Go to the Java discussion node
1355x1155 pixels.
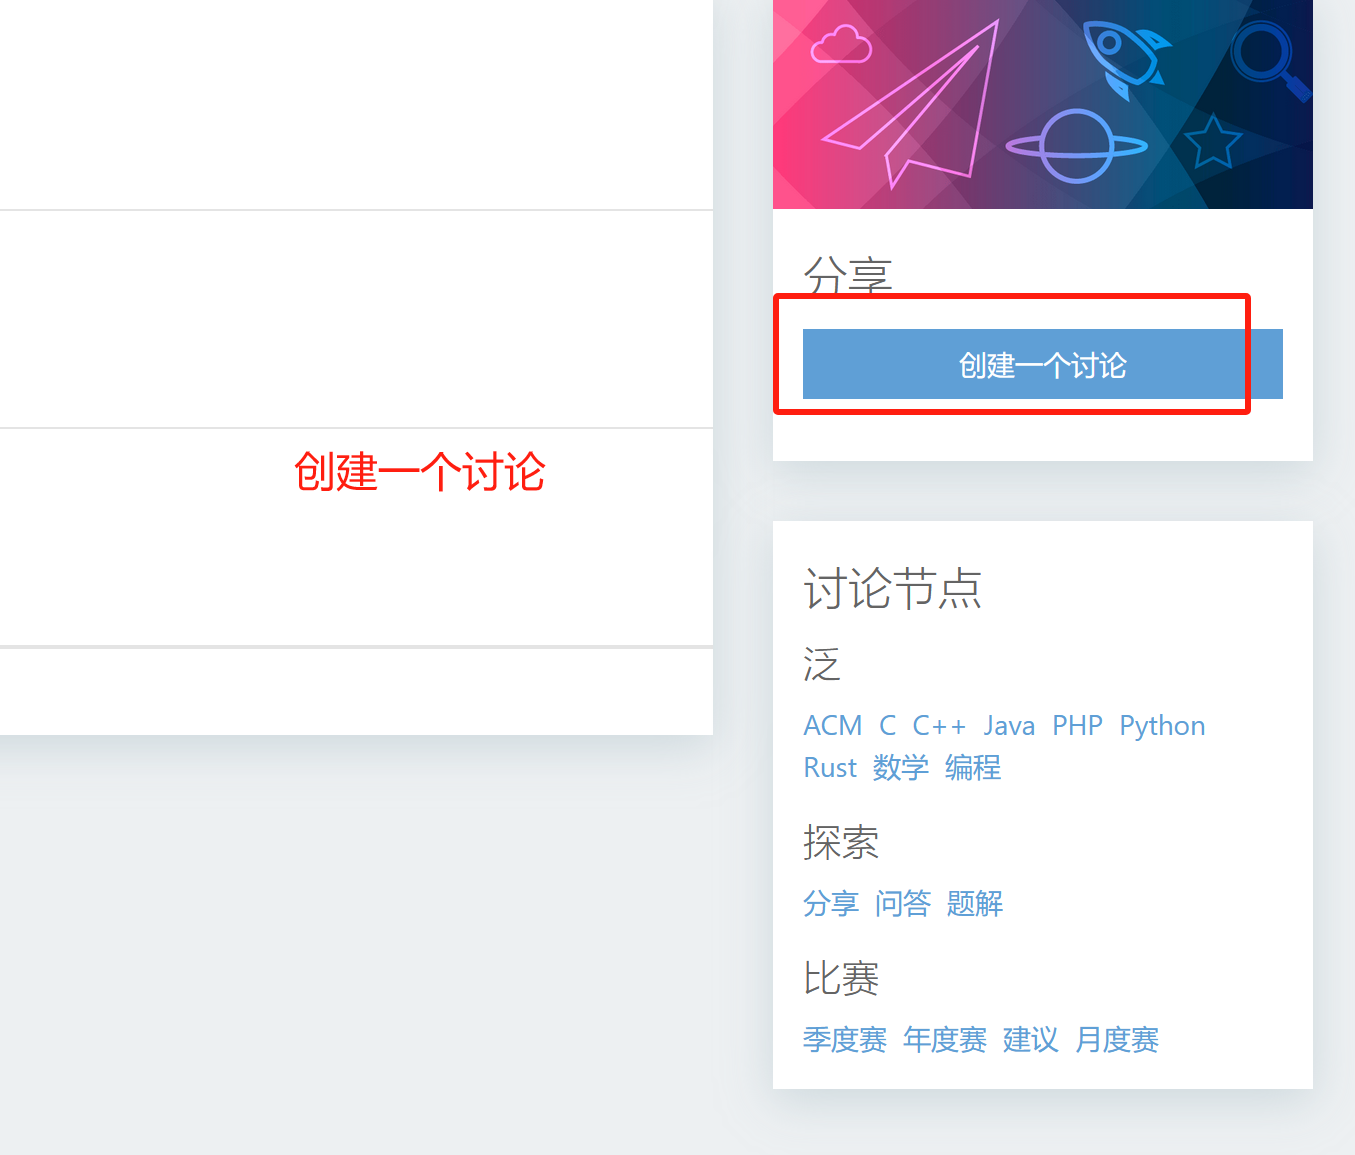pyautogui.click(x=1009, y=725)
